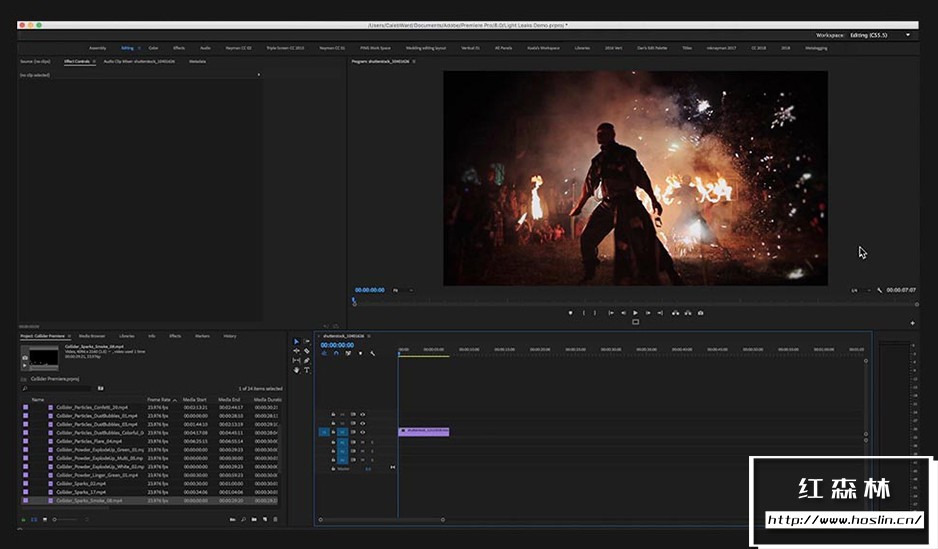This screenshot has width=938, height=549.
Task: Select Collider_Sparks_02.mp4 in the project list
Action: click(82, 483)
